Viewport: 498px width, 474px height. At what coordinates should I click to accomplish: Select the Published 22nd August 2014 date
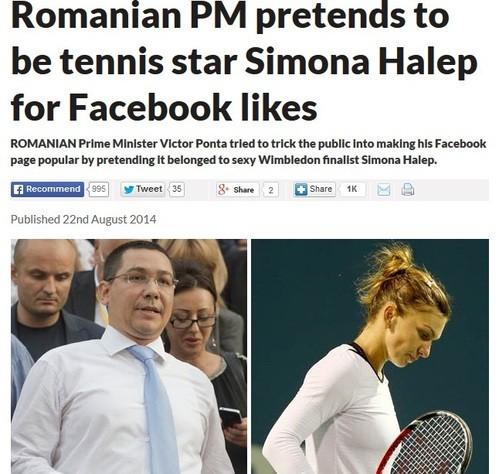[x=83, y=219]
